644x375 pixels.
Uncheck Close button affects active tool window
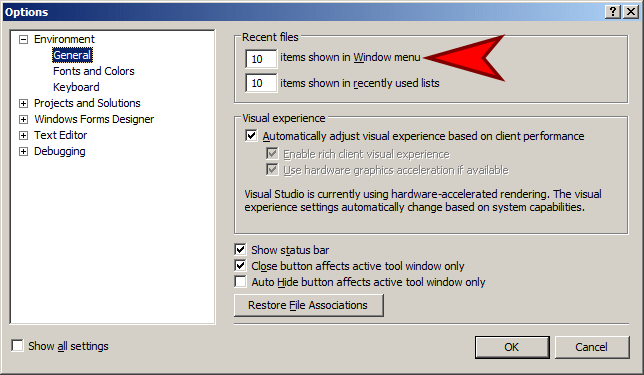point(240,265)
